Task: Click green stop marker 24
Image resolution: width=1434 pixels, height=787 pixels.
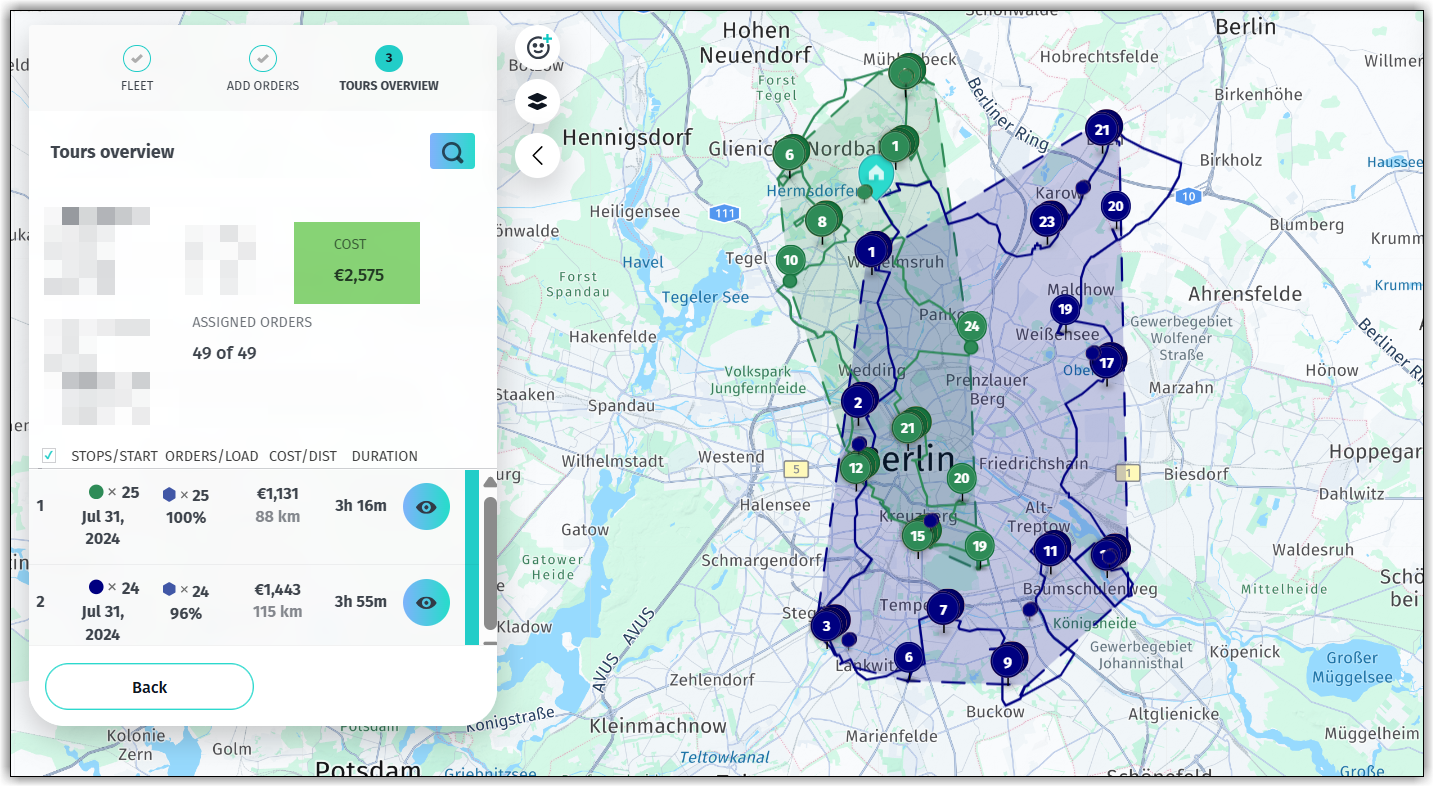Action: click(971, 326)
